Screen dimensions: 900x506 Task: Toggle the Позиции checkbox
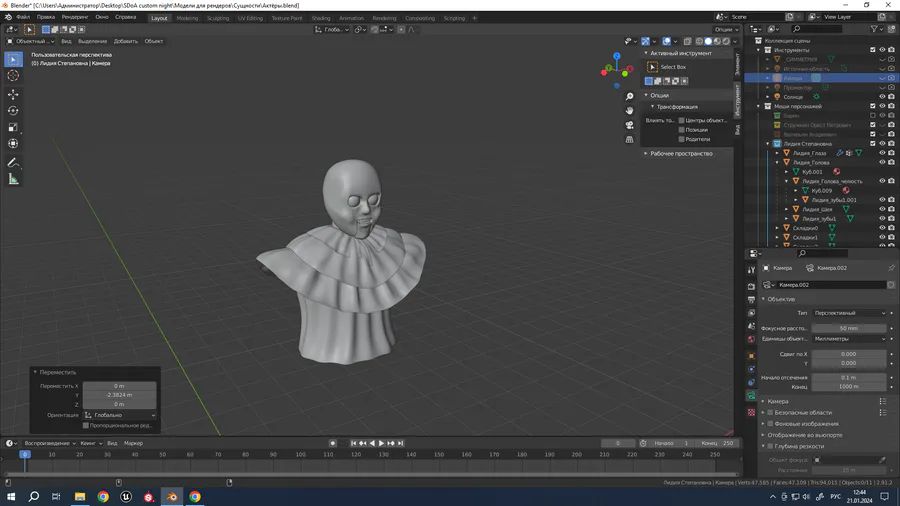click(681, 130)
